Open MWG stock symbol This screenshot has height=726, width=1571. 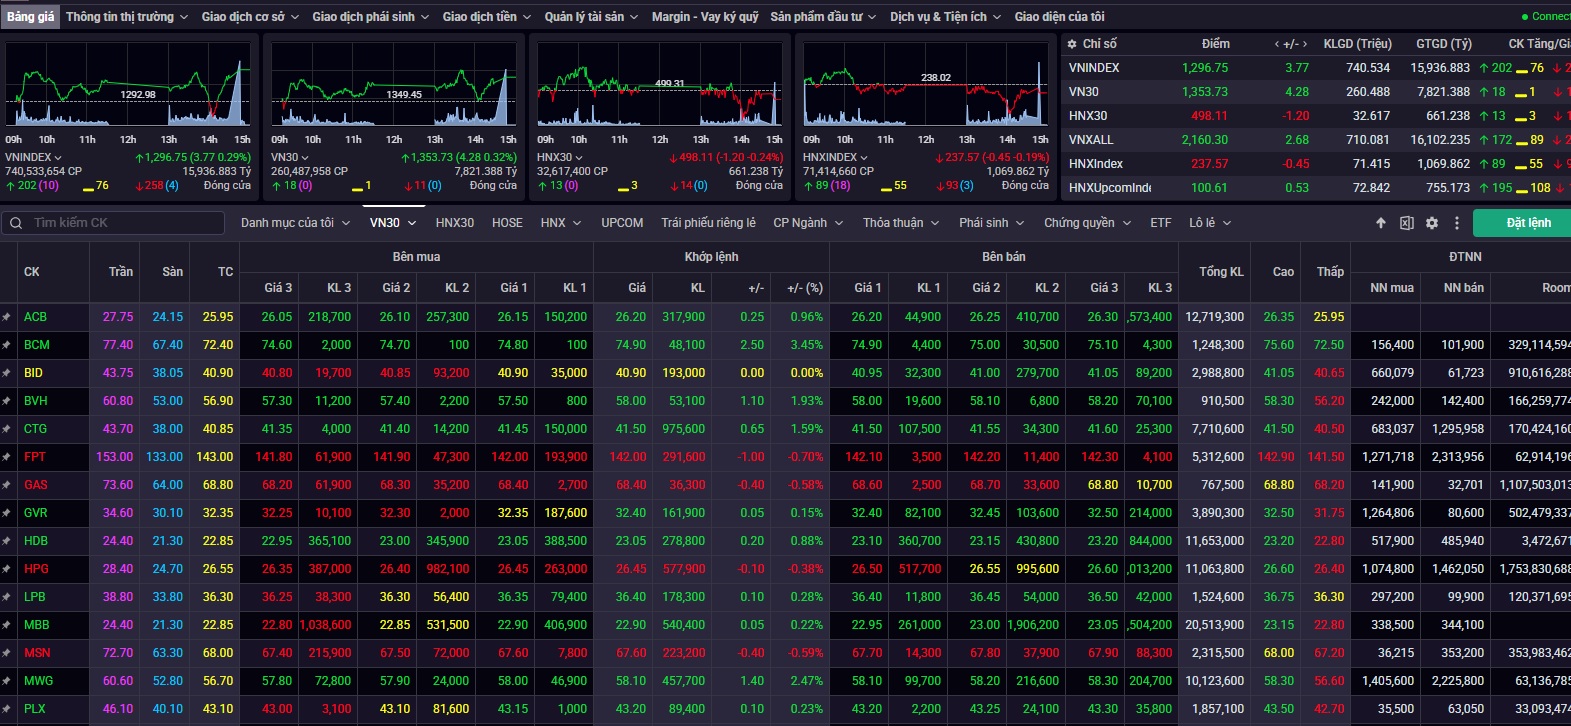38,681
